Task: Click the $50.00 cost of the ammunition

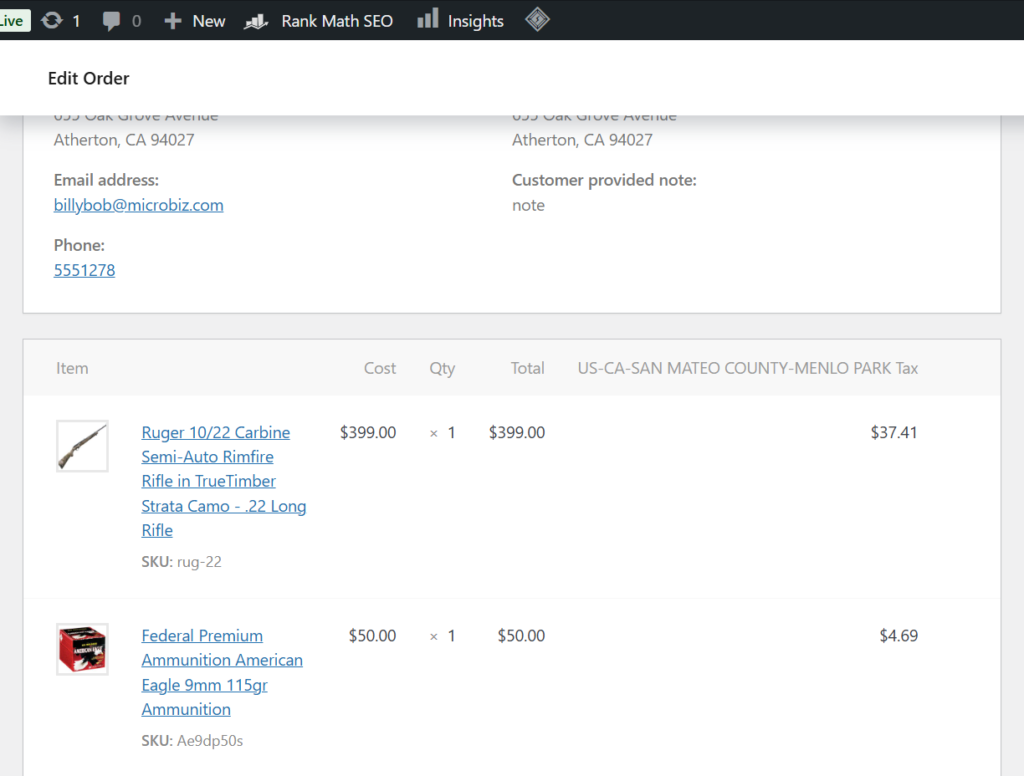Action: 372,636
